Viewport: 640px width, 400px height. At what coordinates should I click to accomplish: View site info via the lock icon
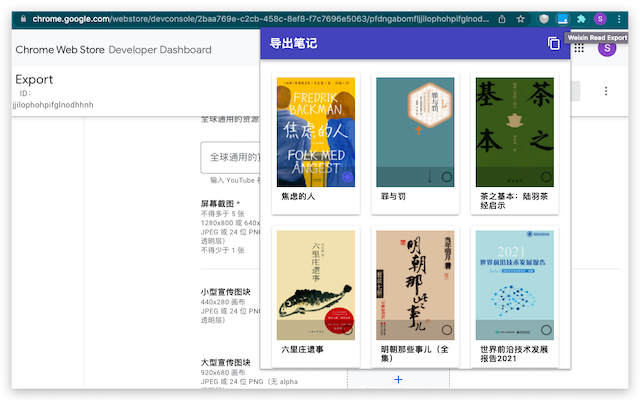click(x=23, y=19)
